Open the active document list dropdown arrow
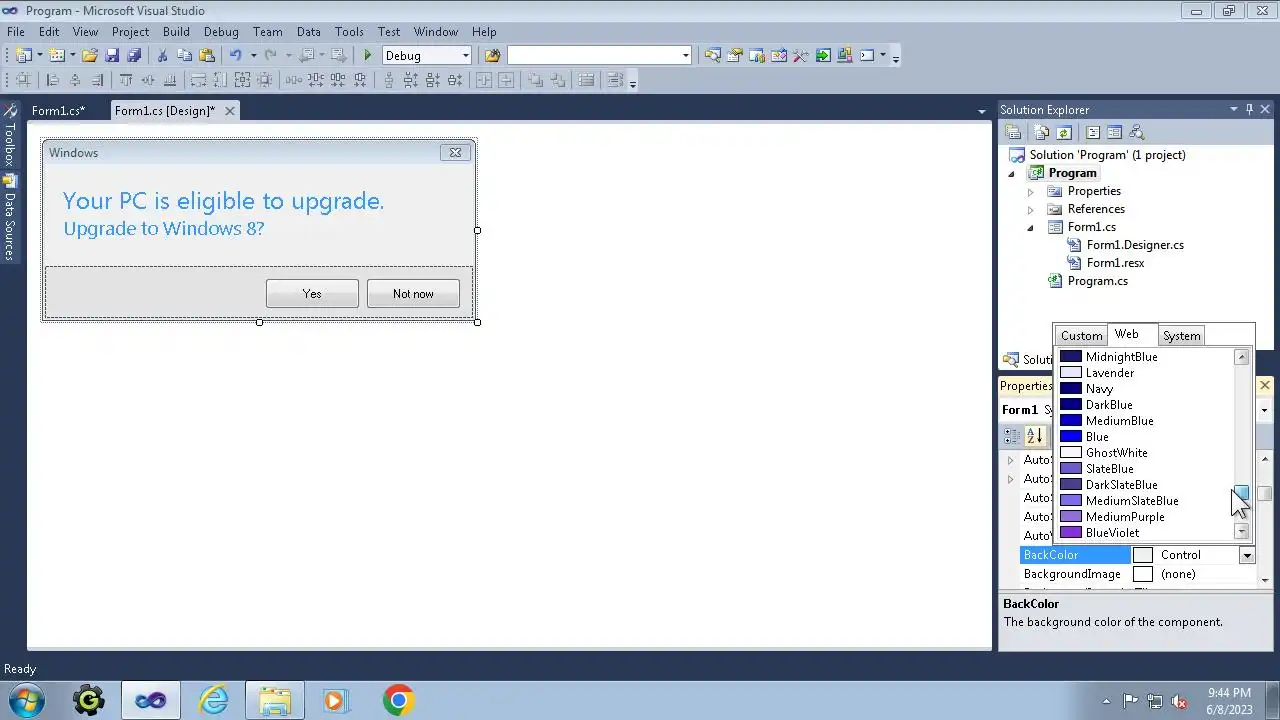The width and height of the screenshot is (1280, 720). (x=982, y=111)
